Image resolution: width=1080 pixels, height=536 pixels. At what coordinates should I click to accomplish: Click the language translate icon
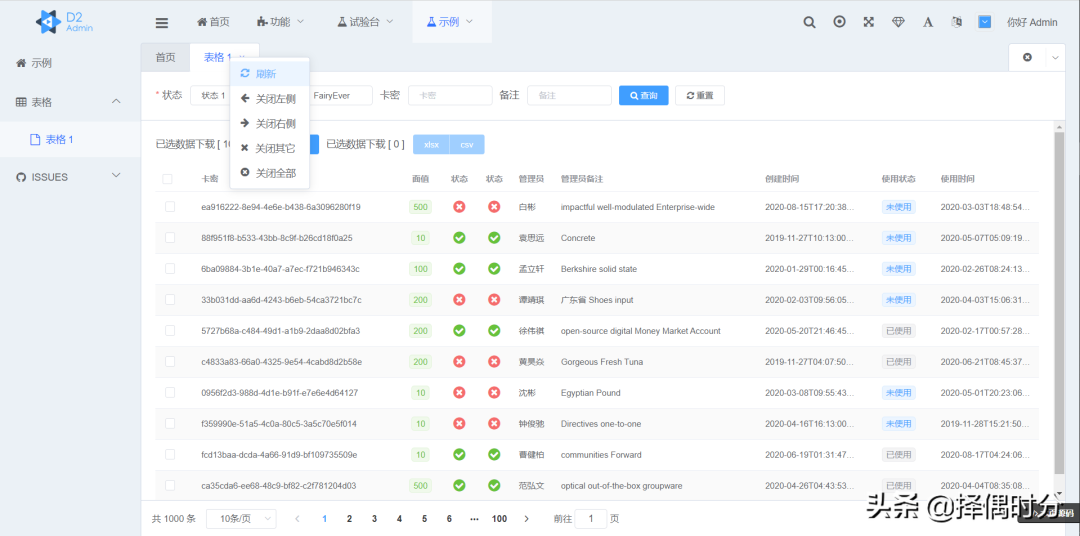tap(956, 22)
